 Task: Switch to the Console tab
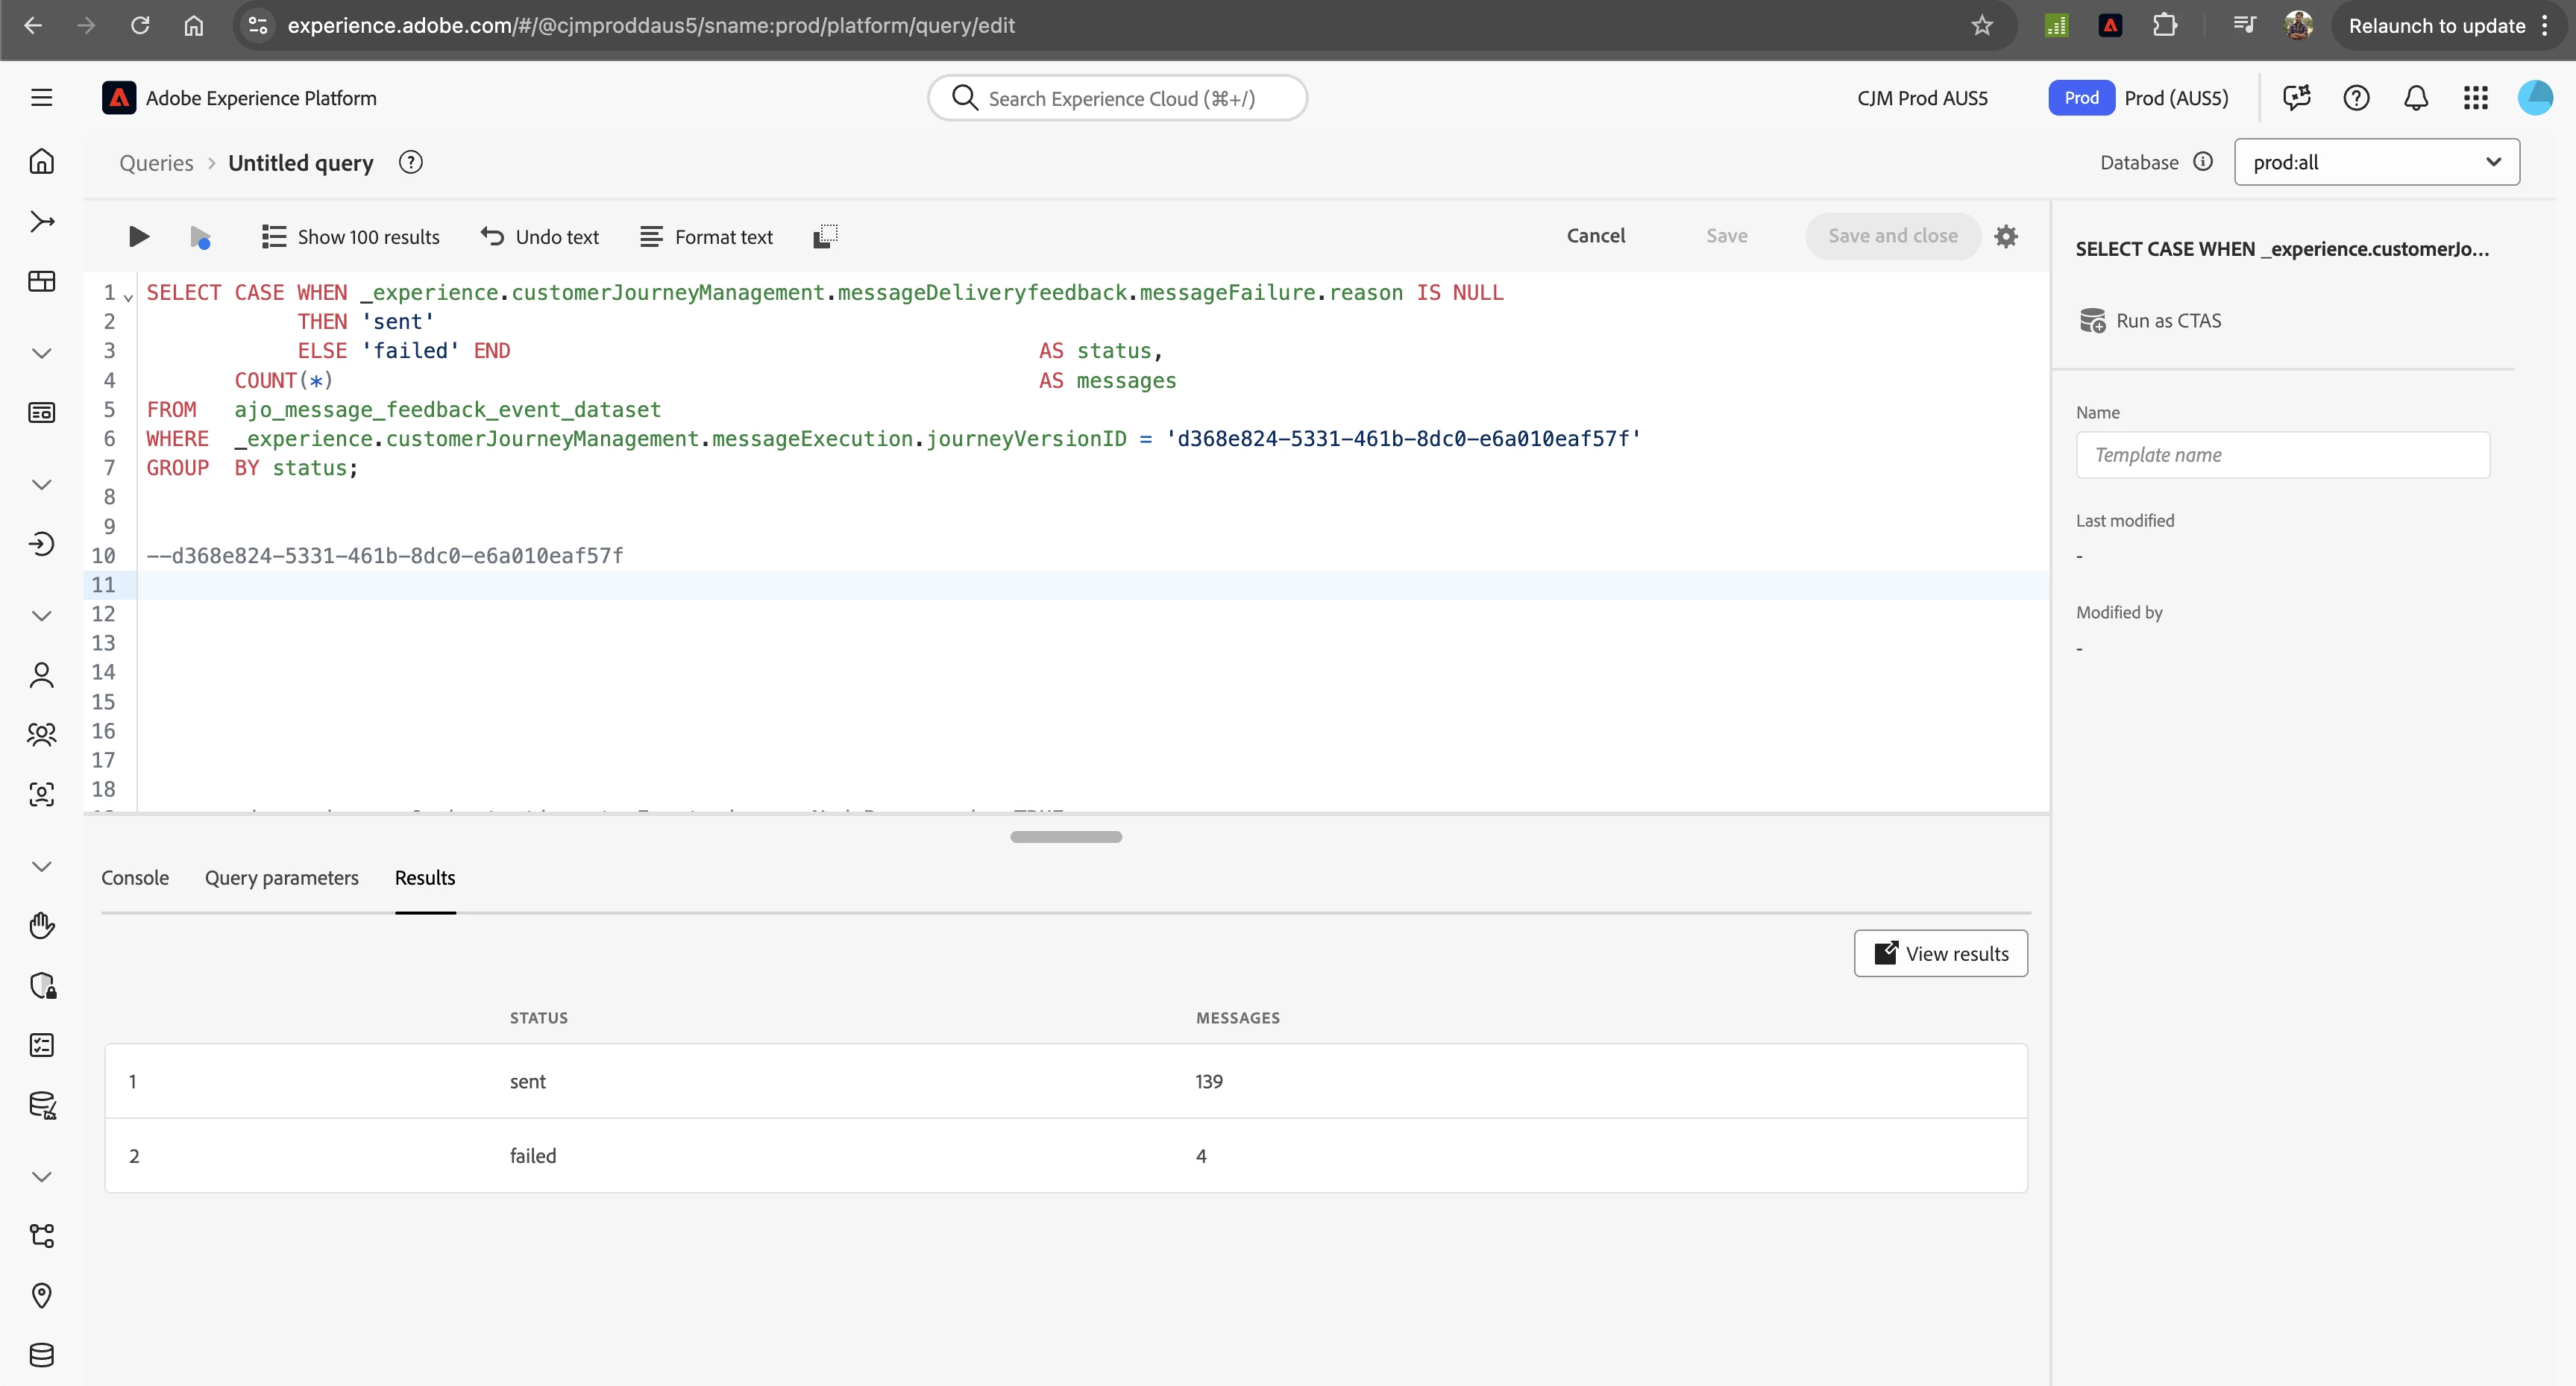point(135,878)
